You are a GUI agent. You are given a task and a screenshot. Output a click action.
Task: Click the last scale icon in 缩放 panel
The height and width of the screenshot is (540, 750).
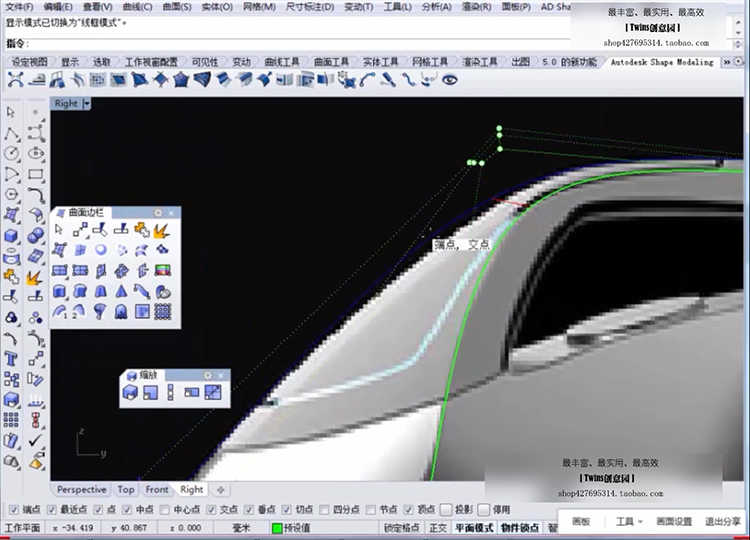coord(213,393)
